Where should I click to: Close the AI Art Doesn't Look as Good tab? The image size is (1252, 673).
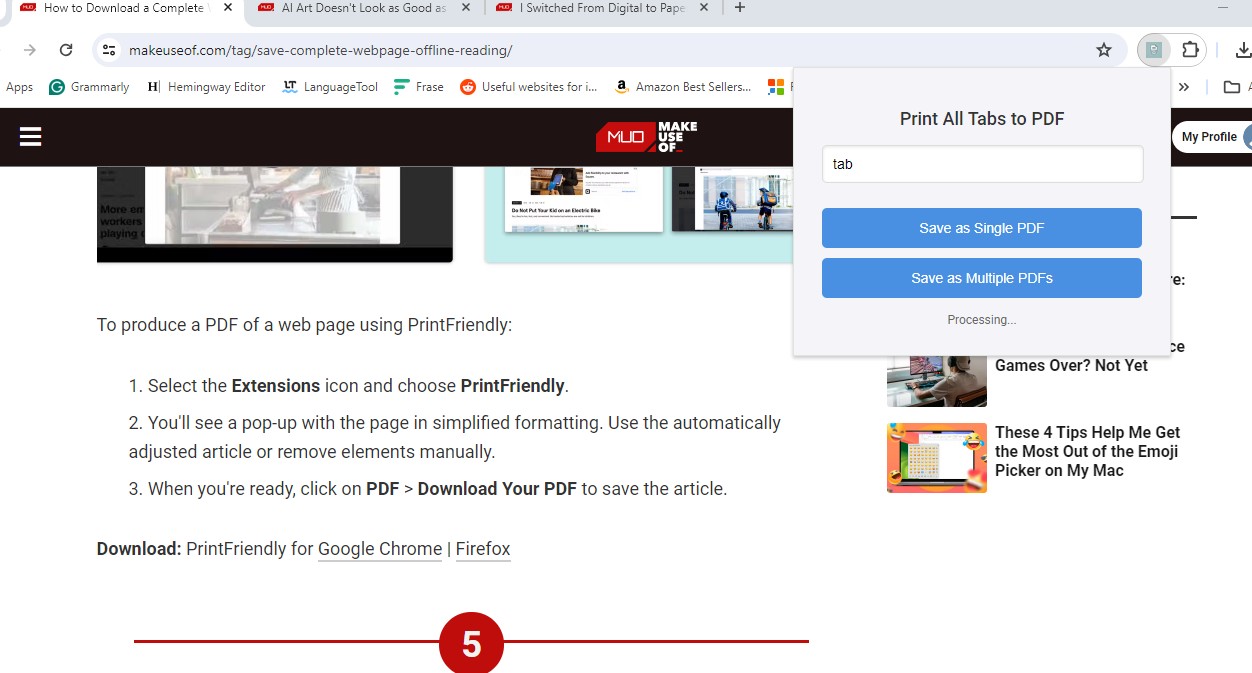click(x=466, y=8)
